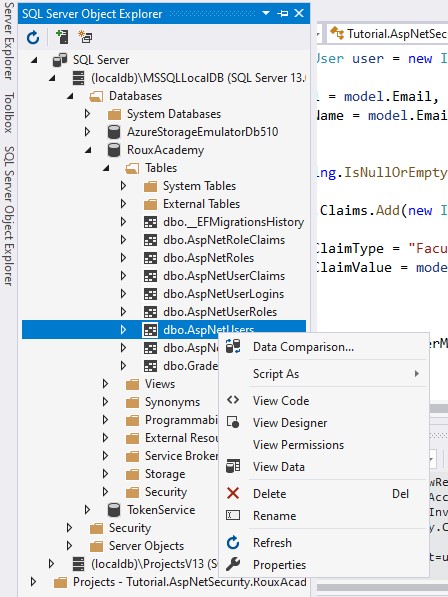Click the dbo.AspNetUserRoles table icon
The image size is (448, 597).
150,312
